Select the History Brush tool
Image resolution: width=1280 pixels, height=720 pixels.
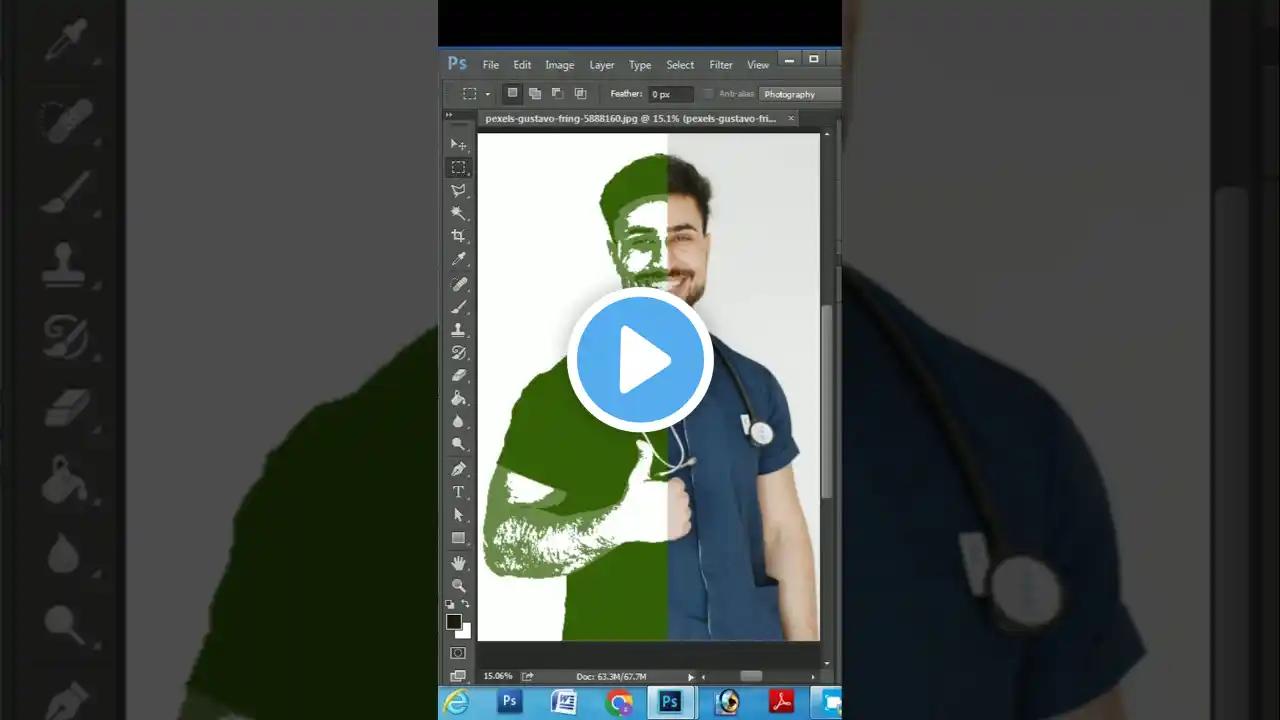coord(458,353)
